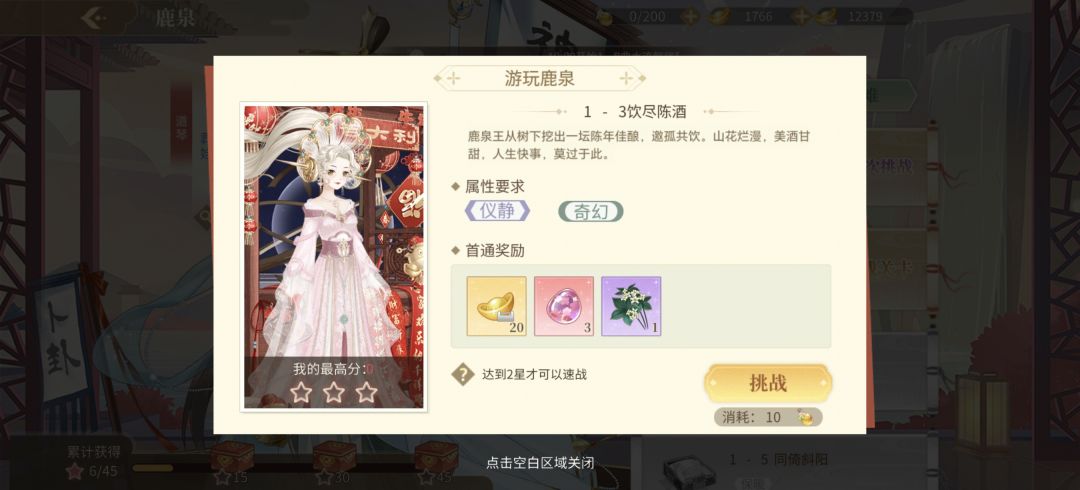Tap the stamina cost icon after 消耗 10
The height and width of the screenshot is (490, 1080).
(x=804, y=417)
